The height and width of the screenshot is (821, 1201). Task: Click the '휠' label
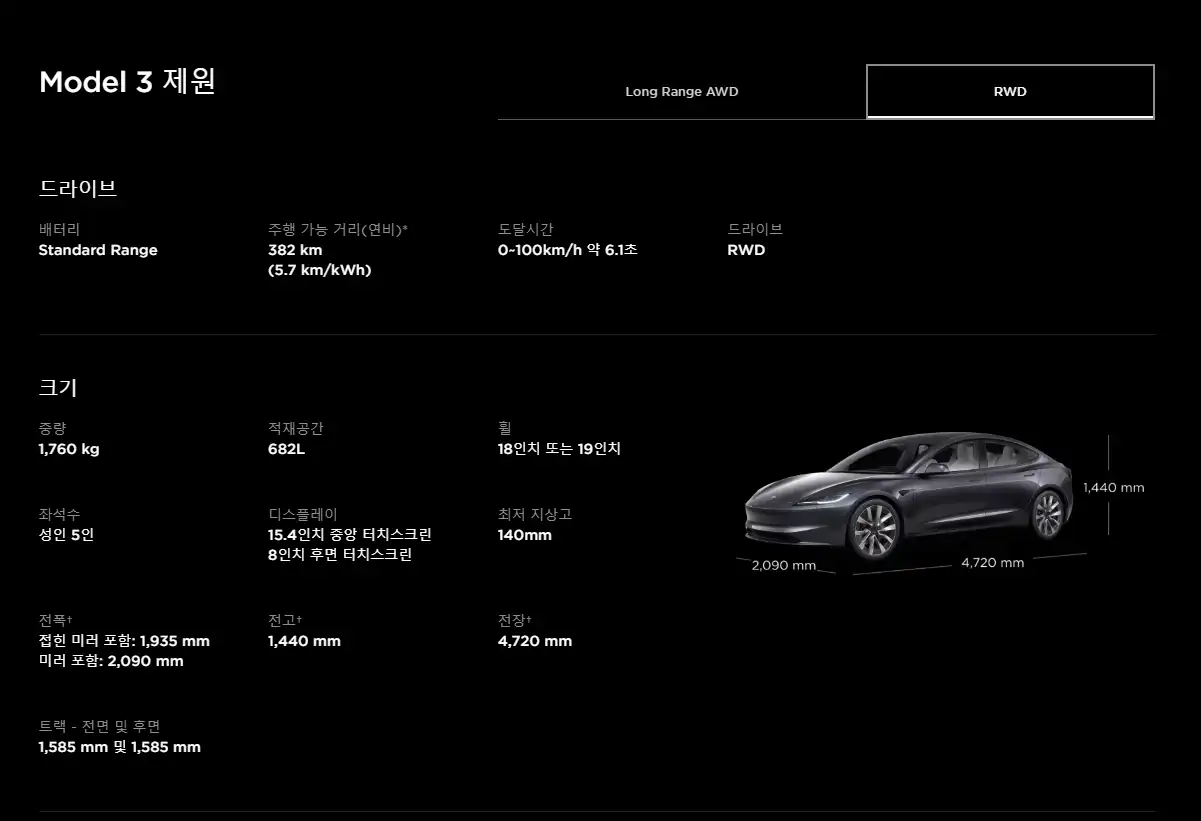pyautogui.click(x=505, y=428)
